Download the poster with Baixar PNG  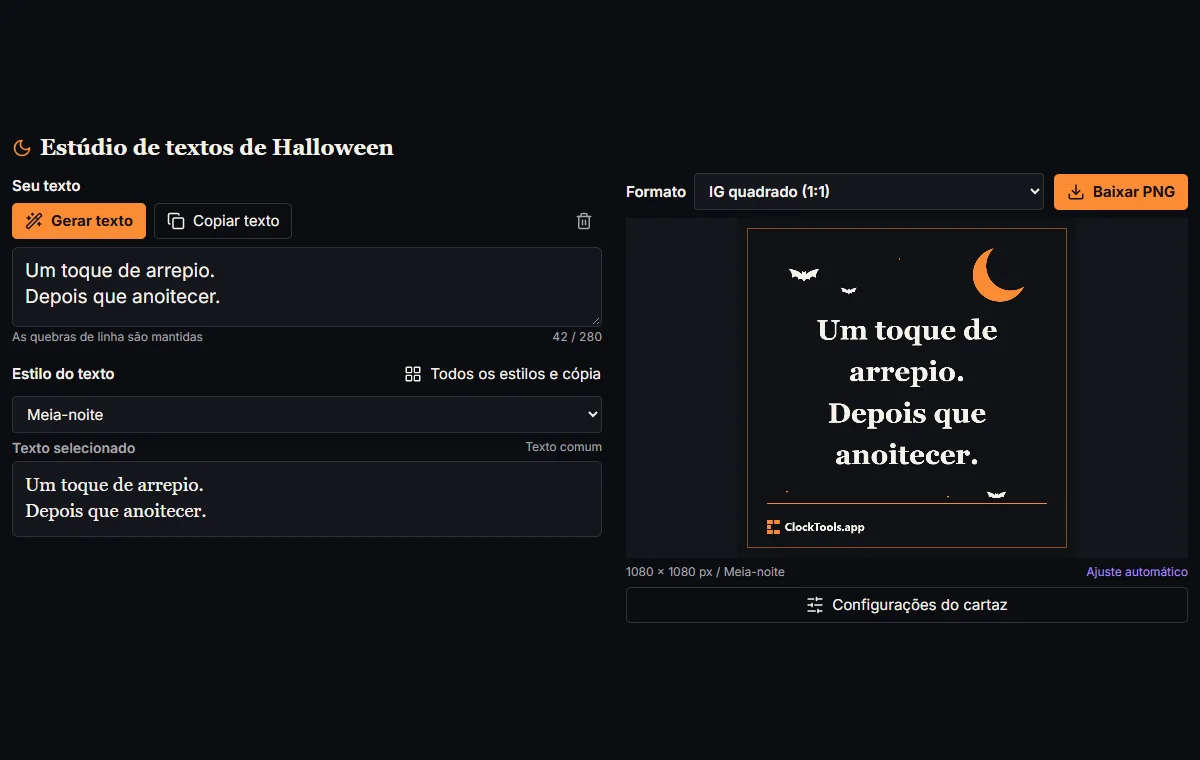pos(1121,192)
